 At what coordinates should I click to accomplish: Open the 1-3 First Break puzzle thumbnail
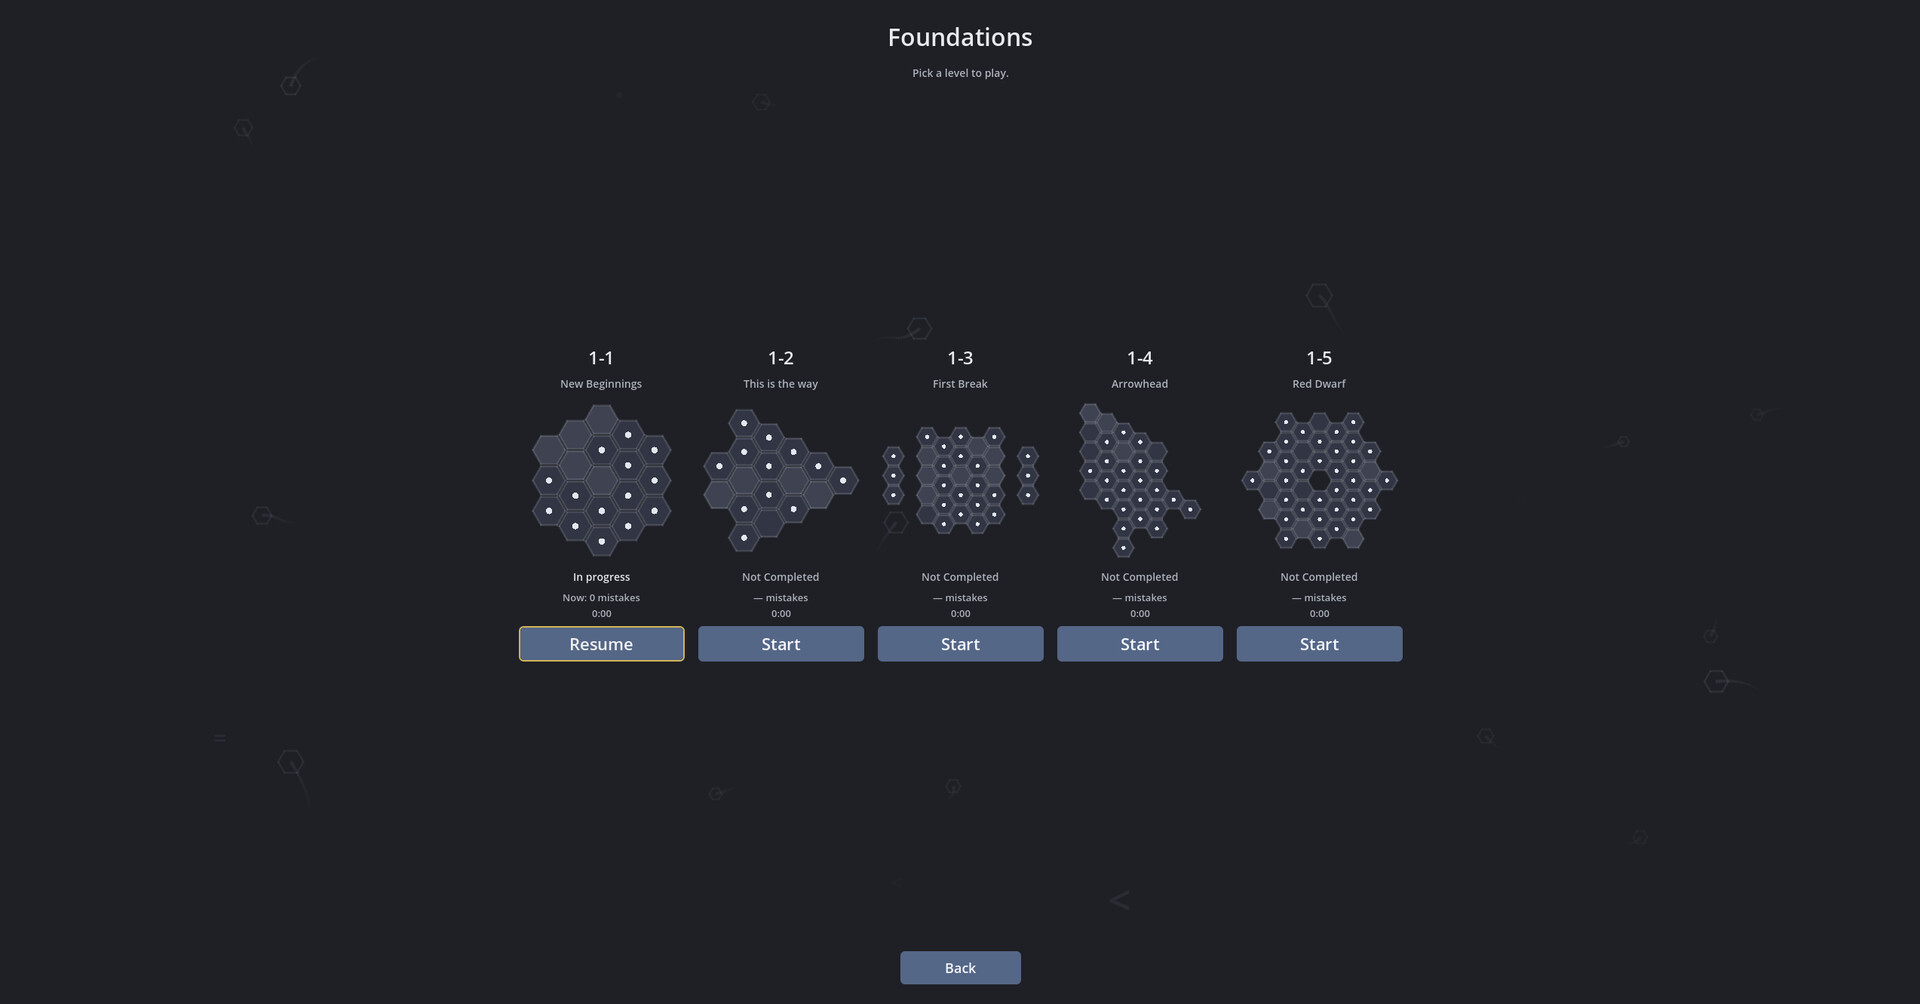(960, 480)
